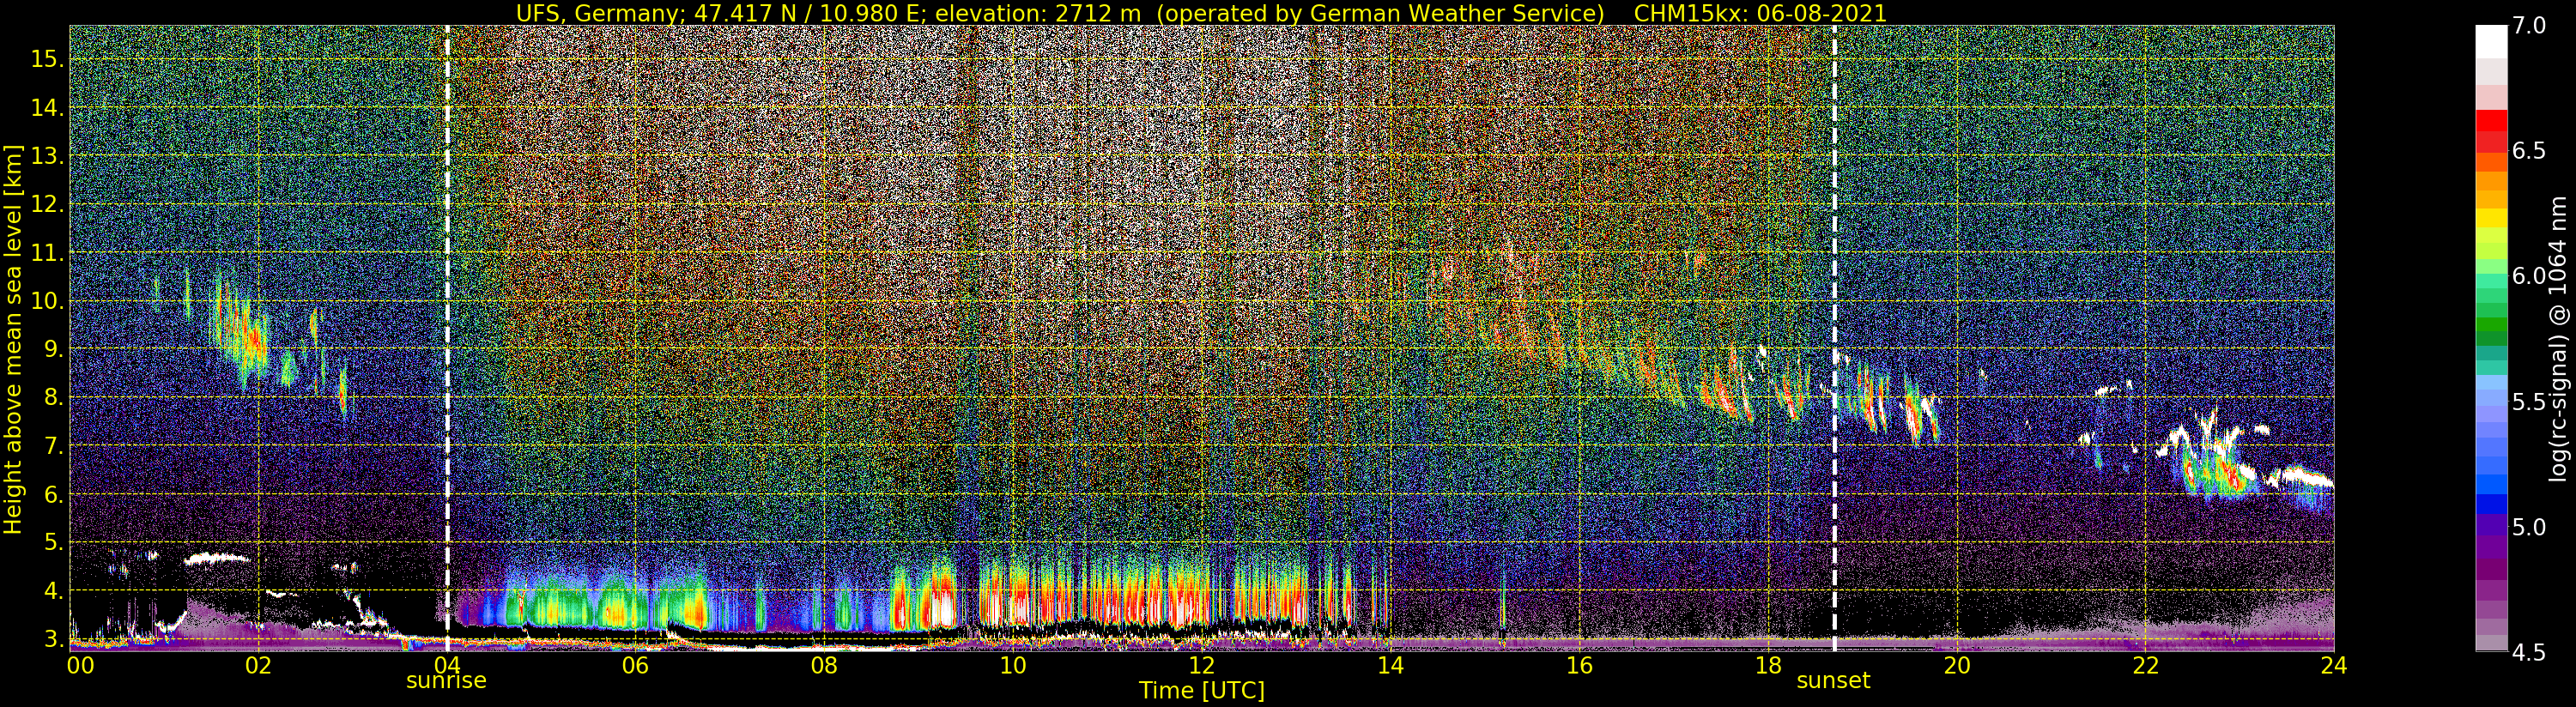
Task: Select the white top segment of the colorbar
Action: (2491, 42)
